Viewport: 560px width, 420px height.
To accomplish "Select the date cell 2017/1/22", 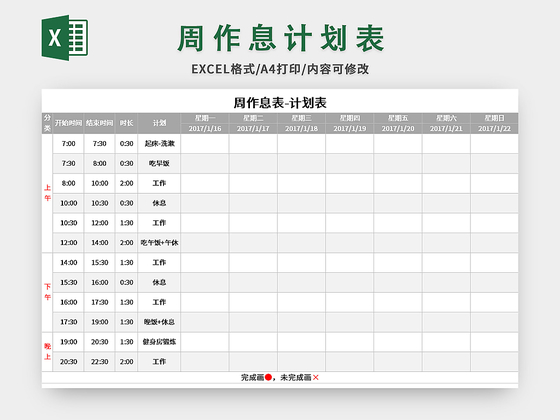I will coord(494,129).
